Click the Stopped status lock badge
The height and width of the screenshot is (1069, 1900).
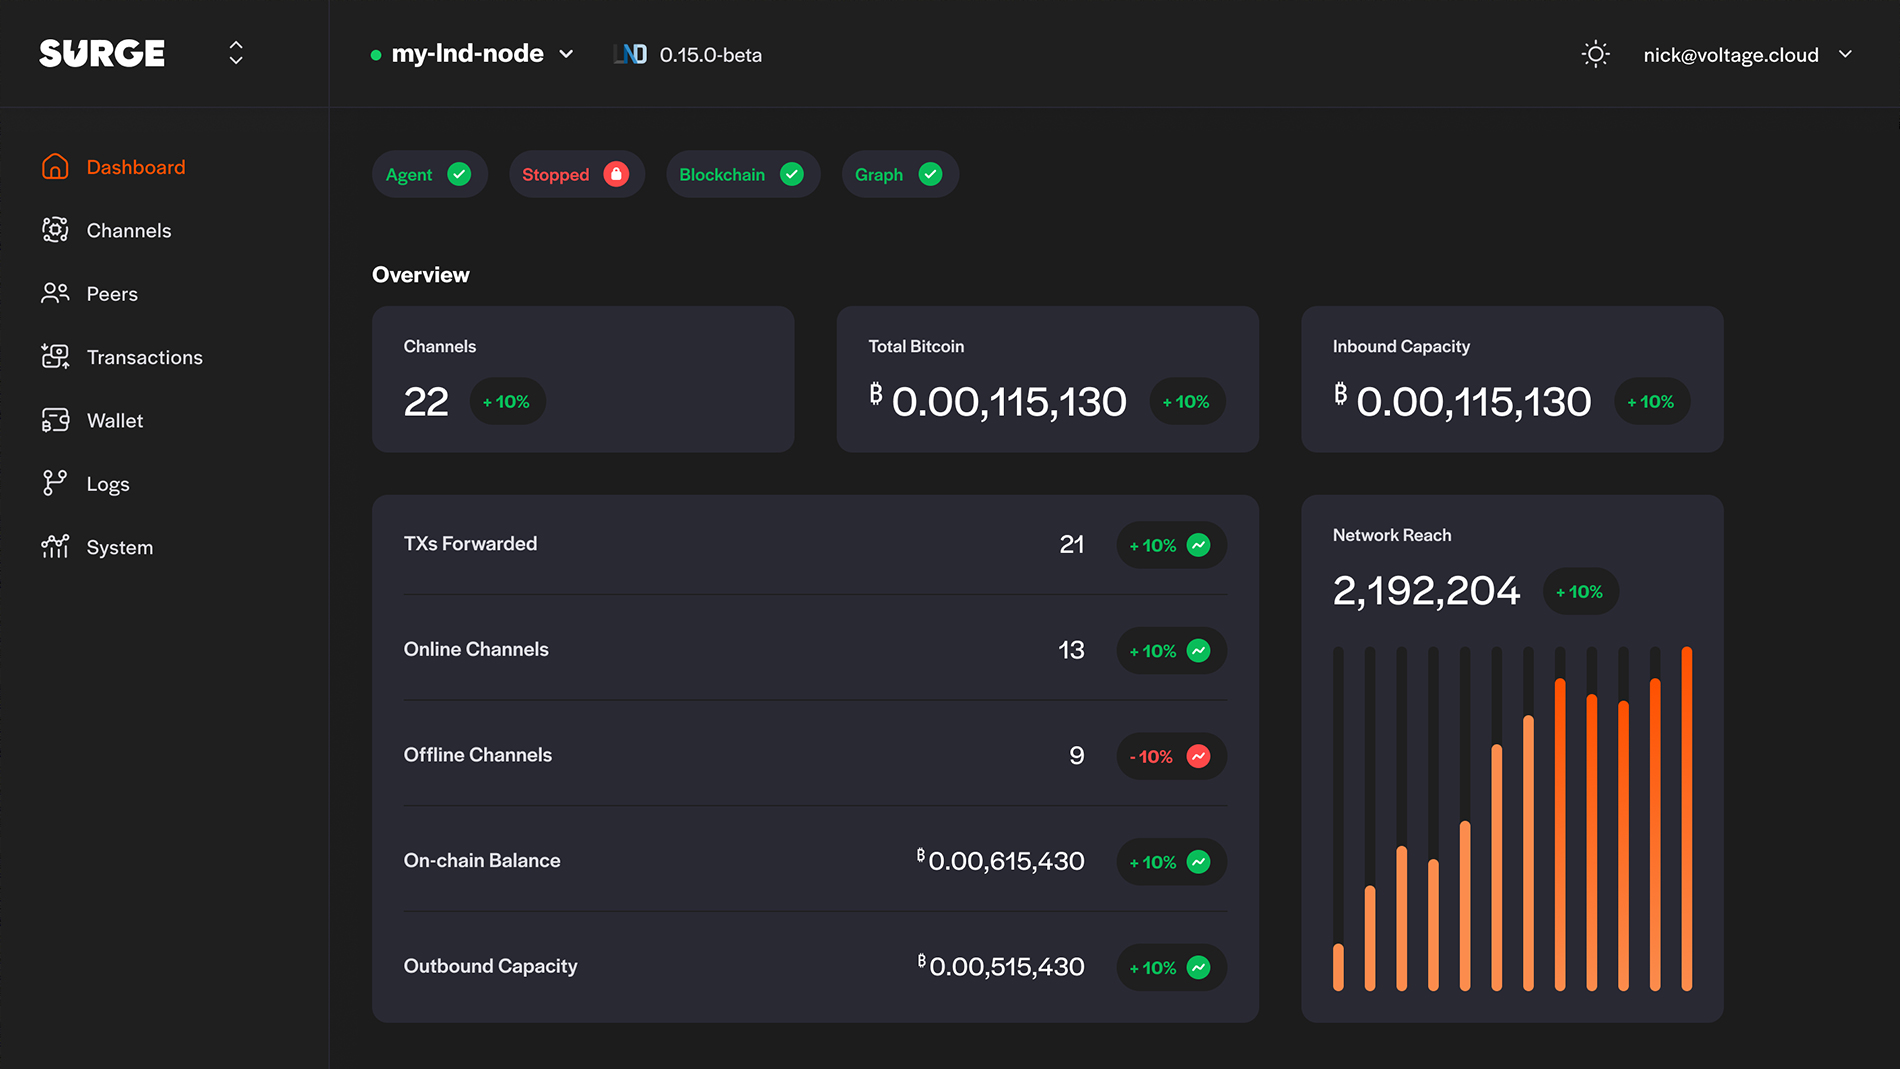616,174
